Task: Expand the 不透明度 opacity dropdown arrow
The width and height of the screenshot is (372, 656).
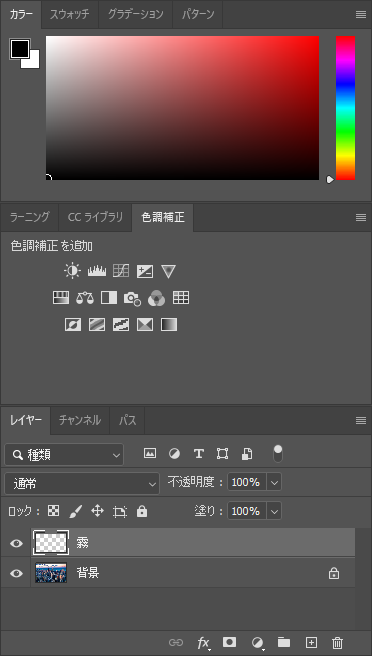Action: [274, 482]
